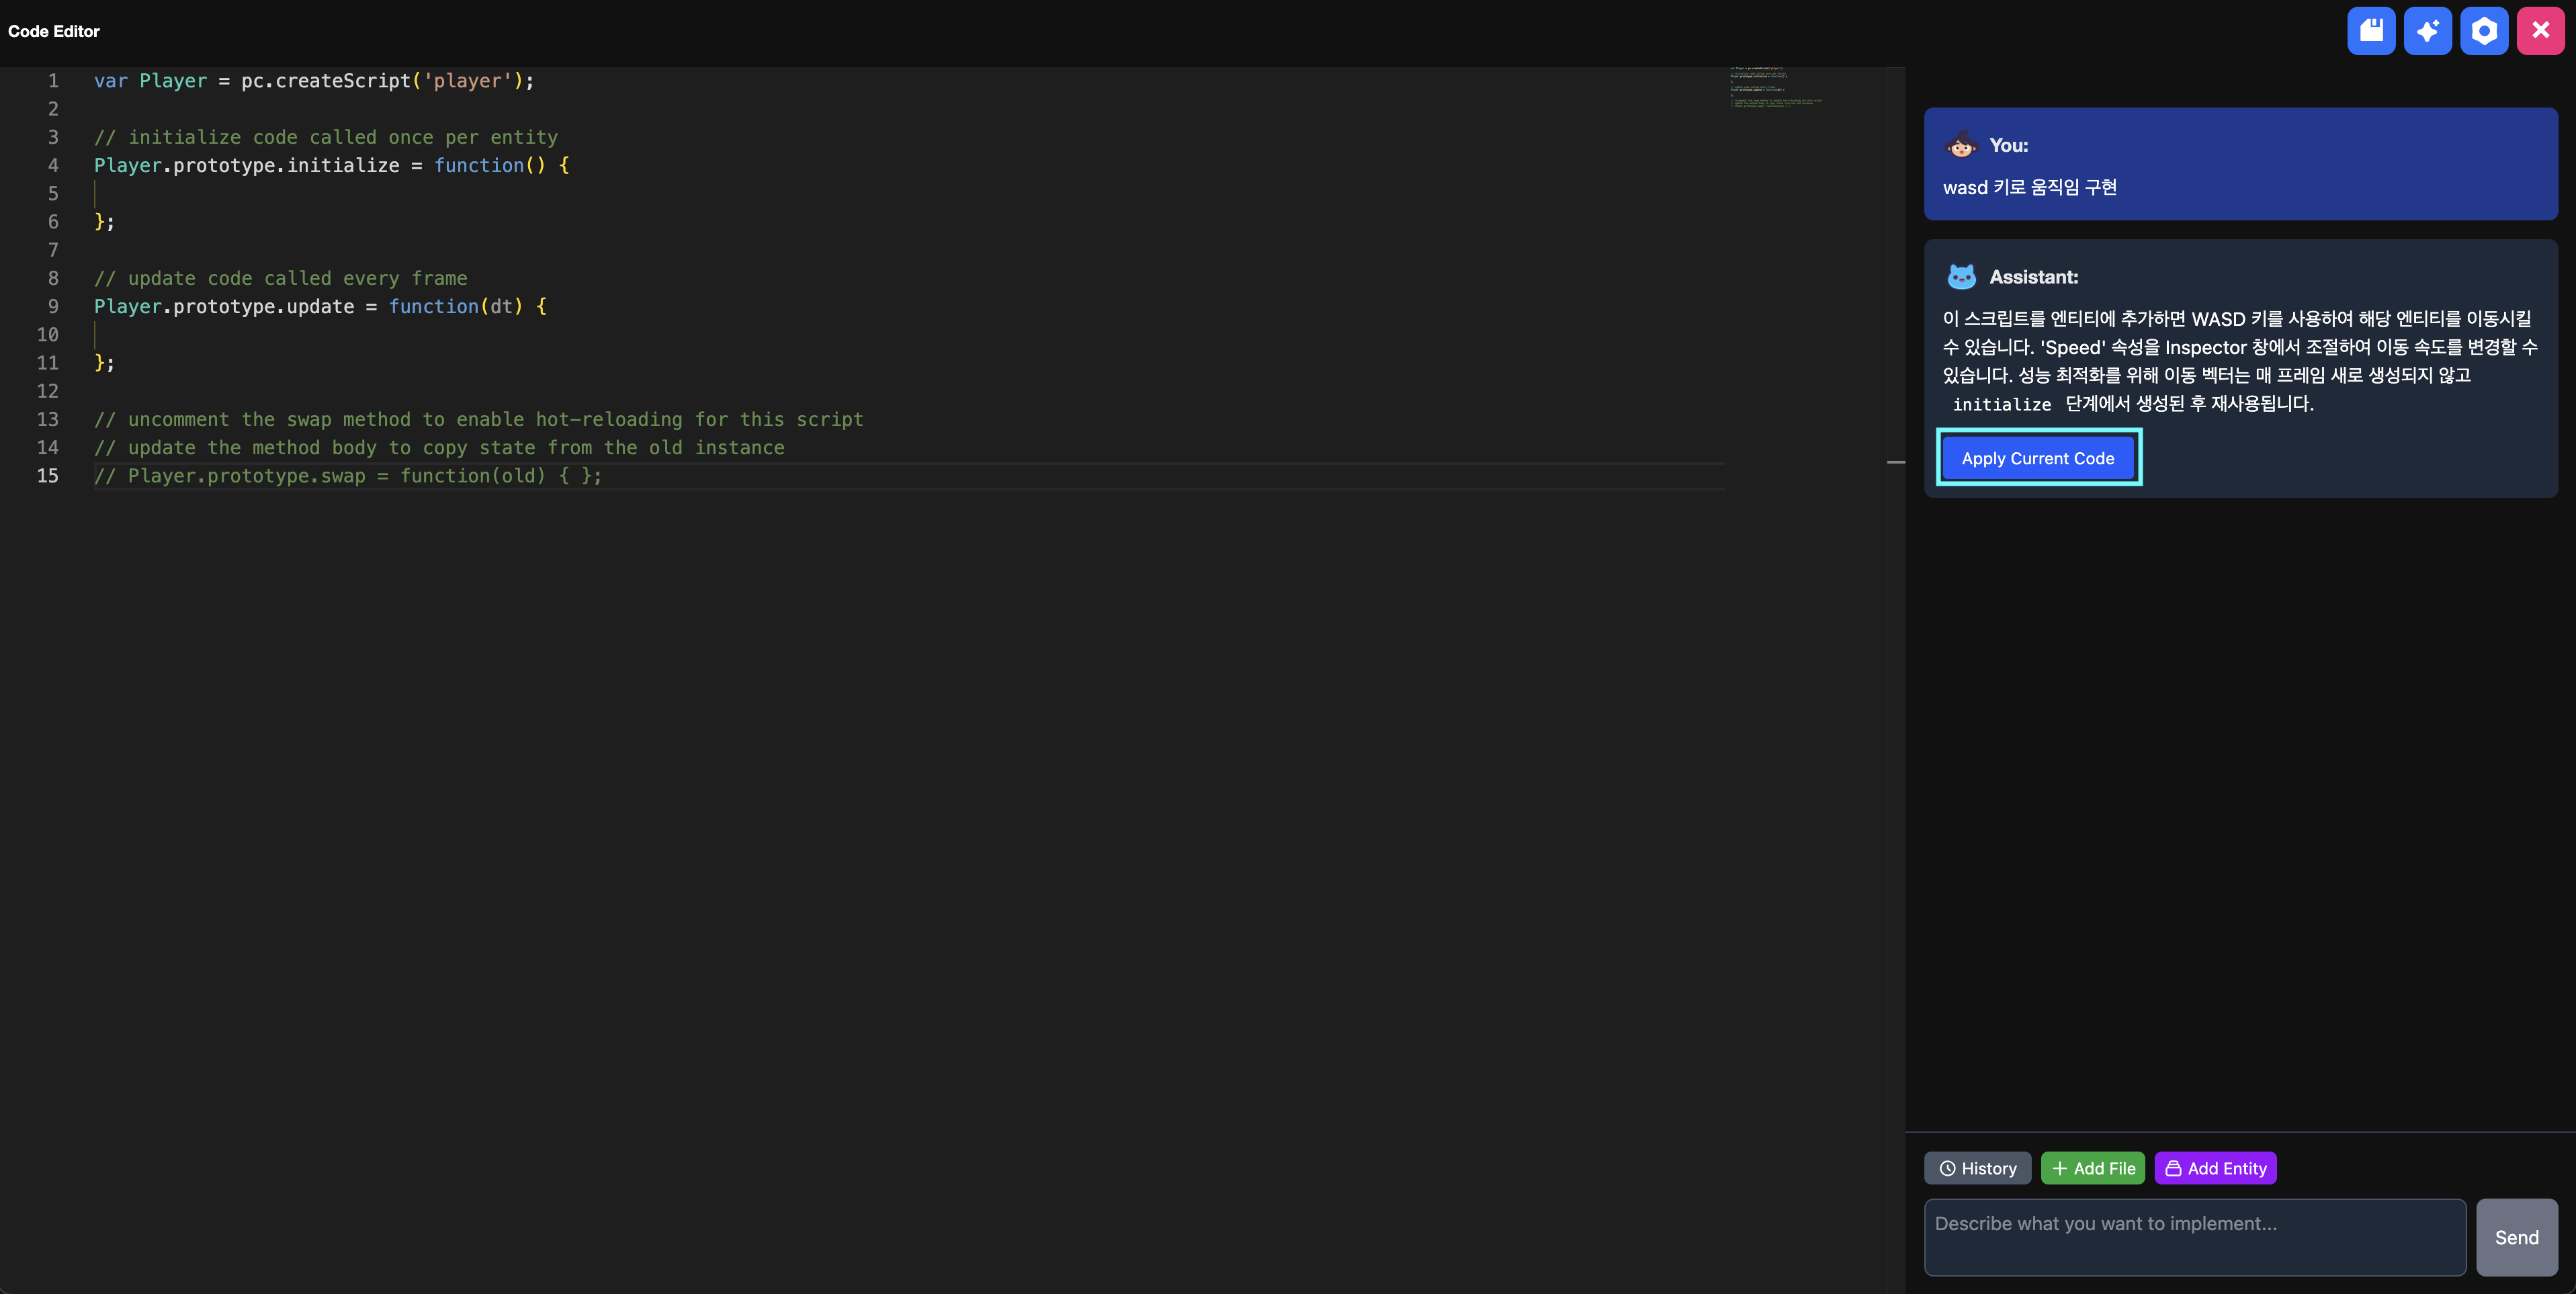
Task: Click line number 15 in gutter
Action: [48, 476]
